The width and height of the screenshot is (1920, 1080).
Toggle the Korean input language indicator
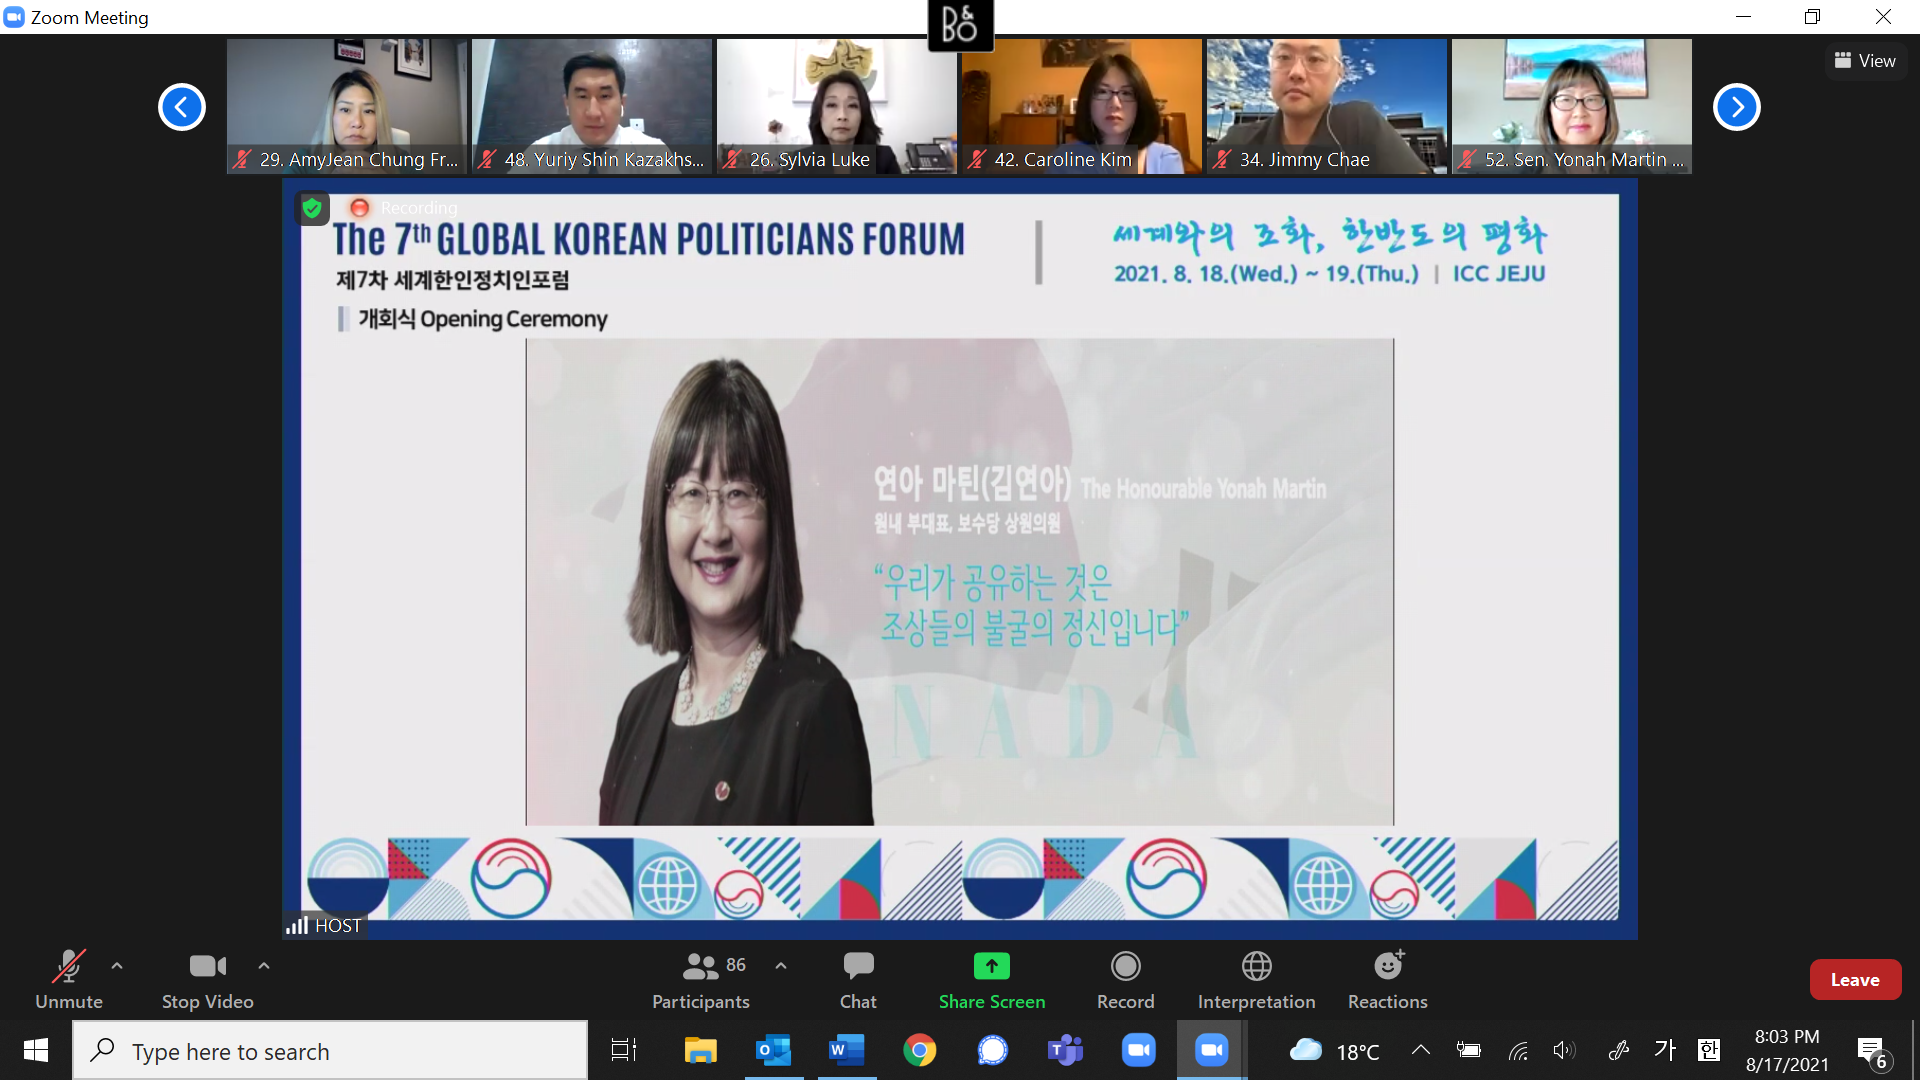click(x=1665, y=1050)
